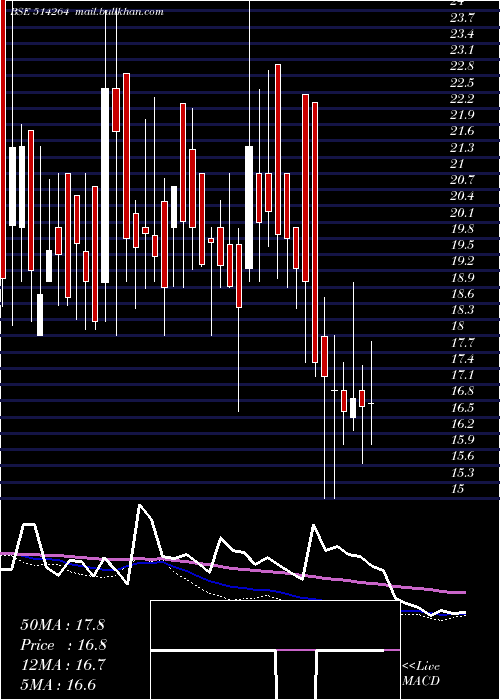Select the 18.3 price axis label
The width and height of the screenshot is (500, 700).
(462, 310)
